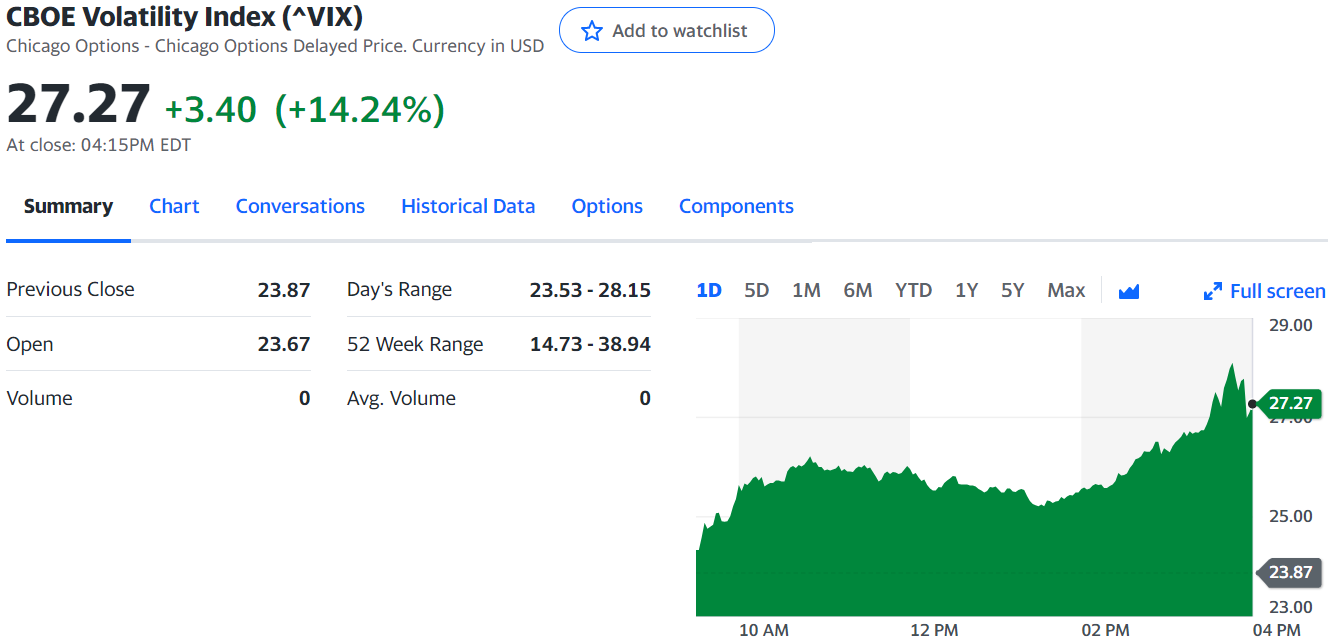Viewport: 1328px width, 644px height.
Task: Click the 29.00 y-axis label
Action: point(1291,325)
